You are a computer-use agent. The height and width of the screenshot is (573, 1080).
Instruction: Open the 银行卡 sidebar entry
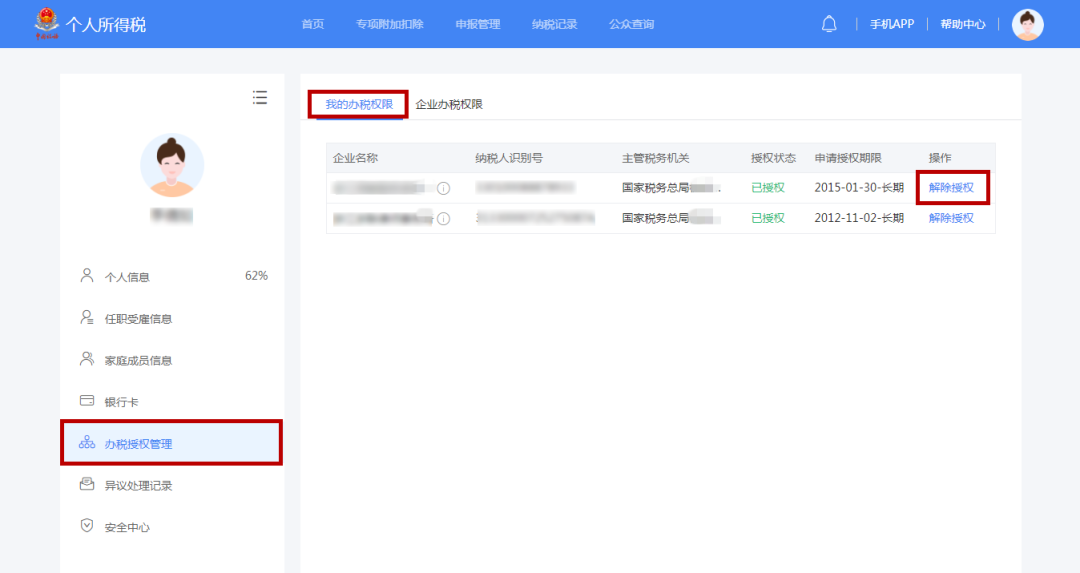tap(121, 402)
